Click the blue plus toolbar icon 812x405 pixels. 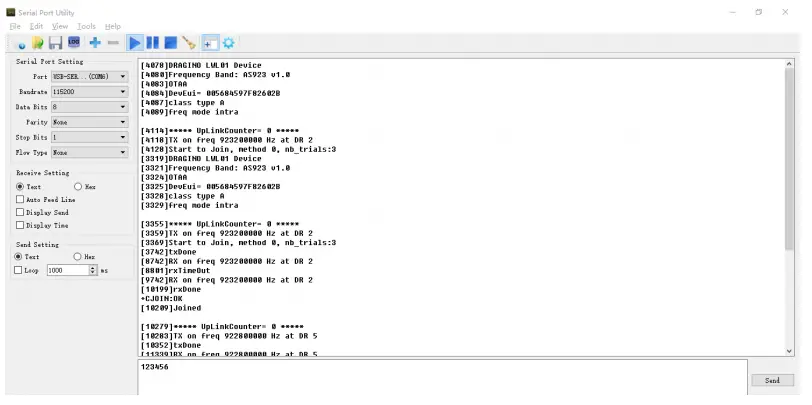pos(95,42)
